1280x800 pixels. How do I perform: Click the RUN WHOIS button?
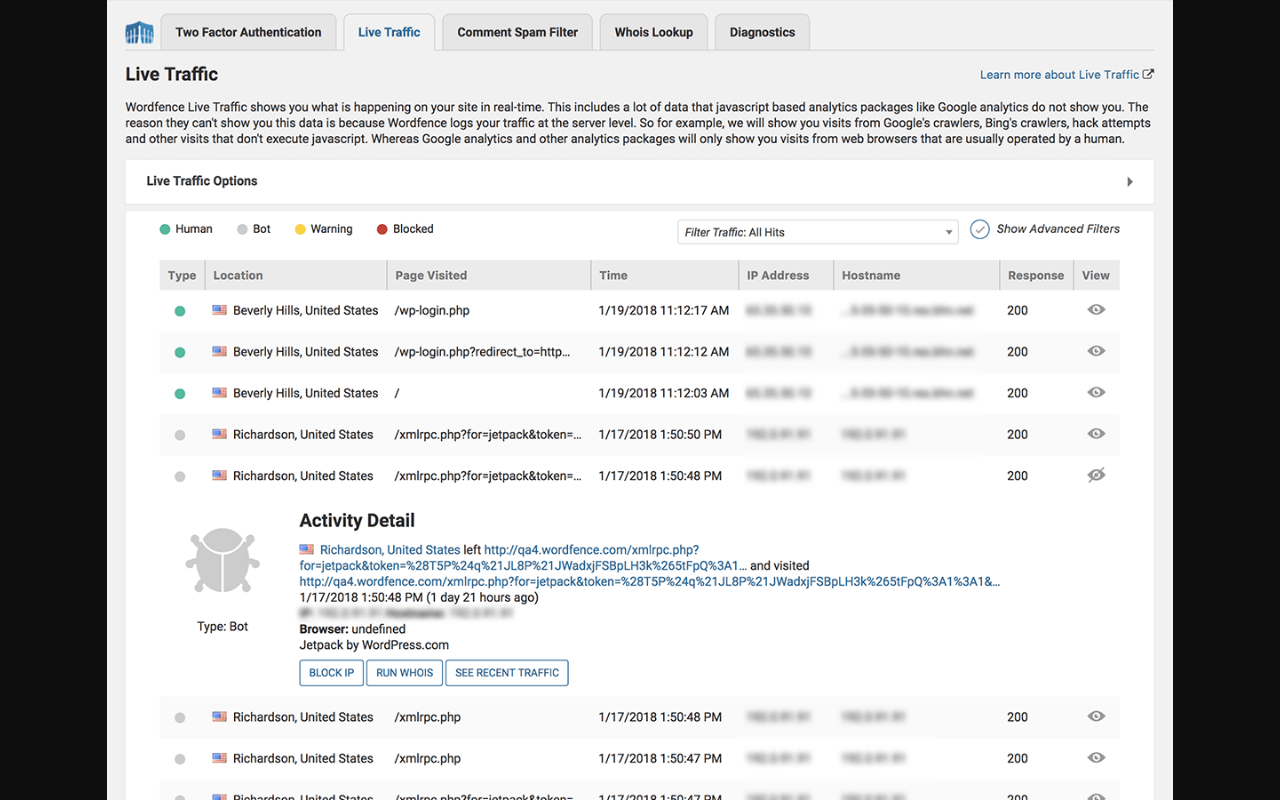(404, 673)
